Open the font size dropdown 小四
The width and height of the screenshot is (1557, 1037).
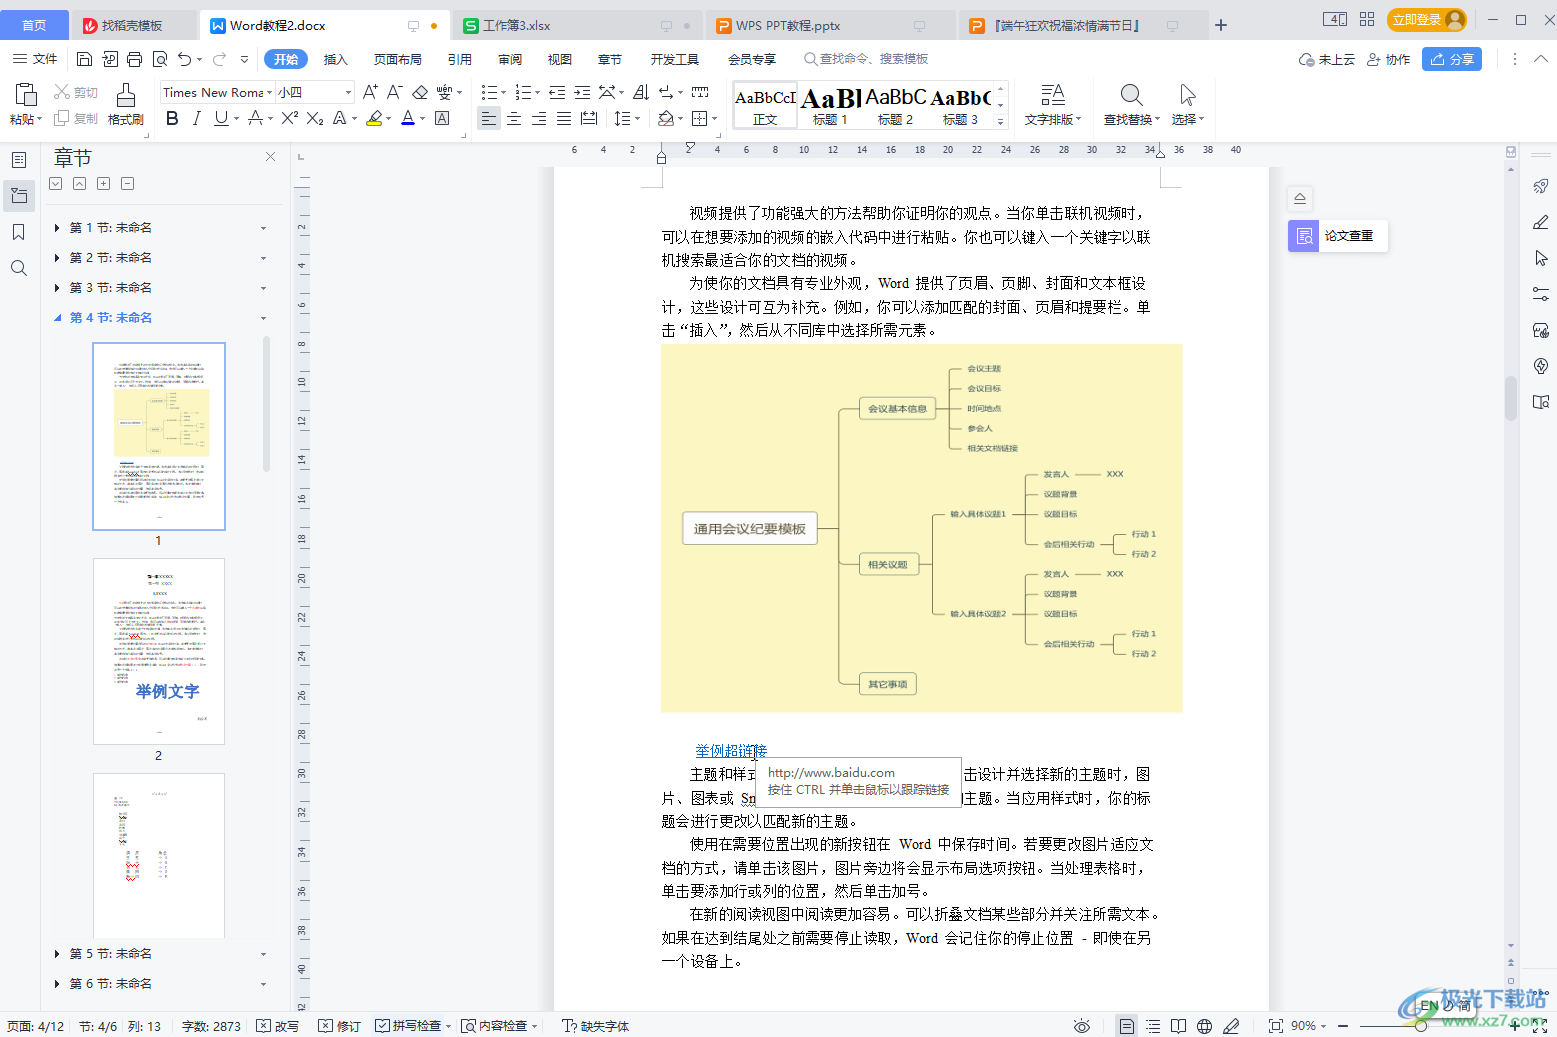coord(348,92)
